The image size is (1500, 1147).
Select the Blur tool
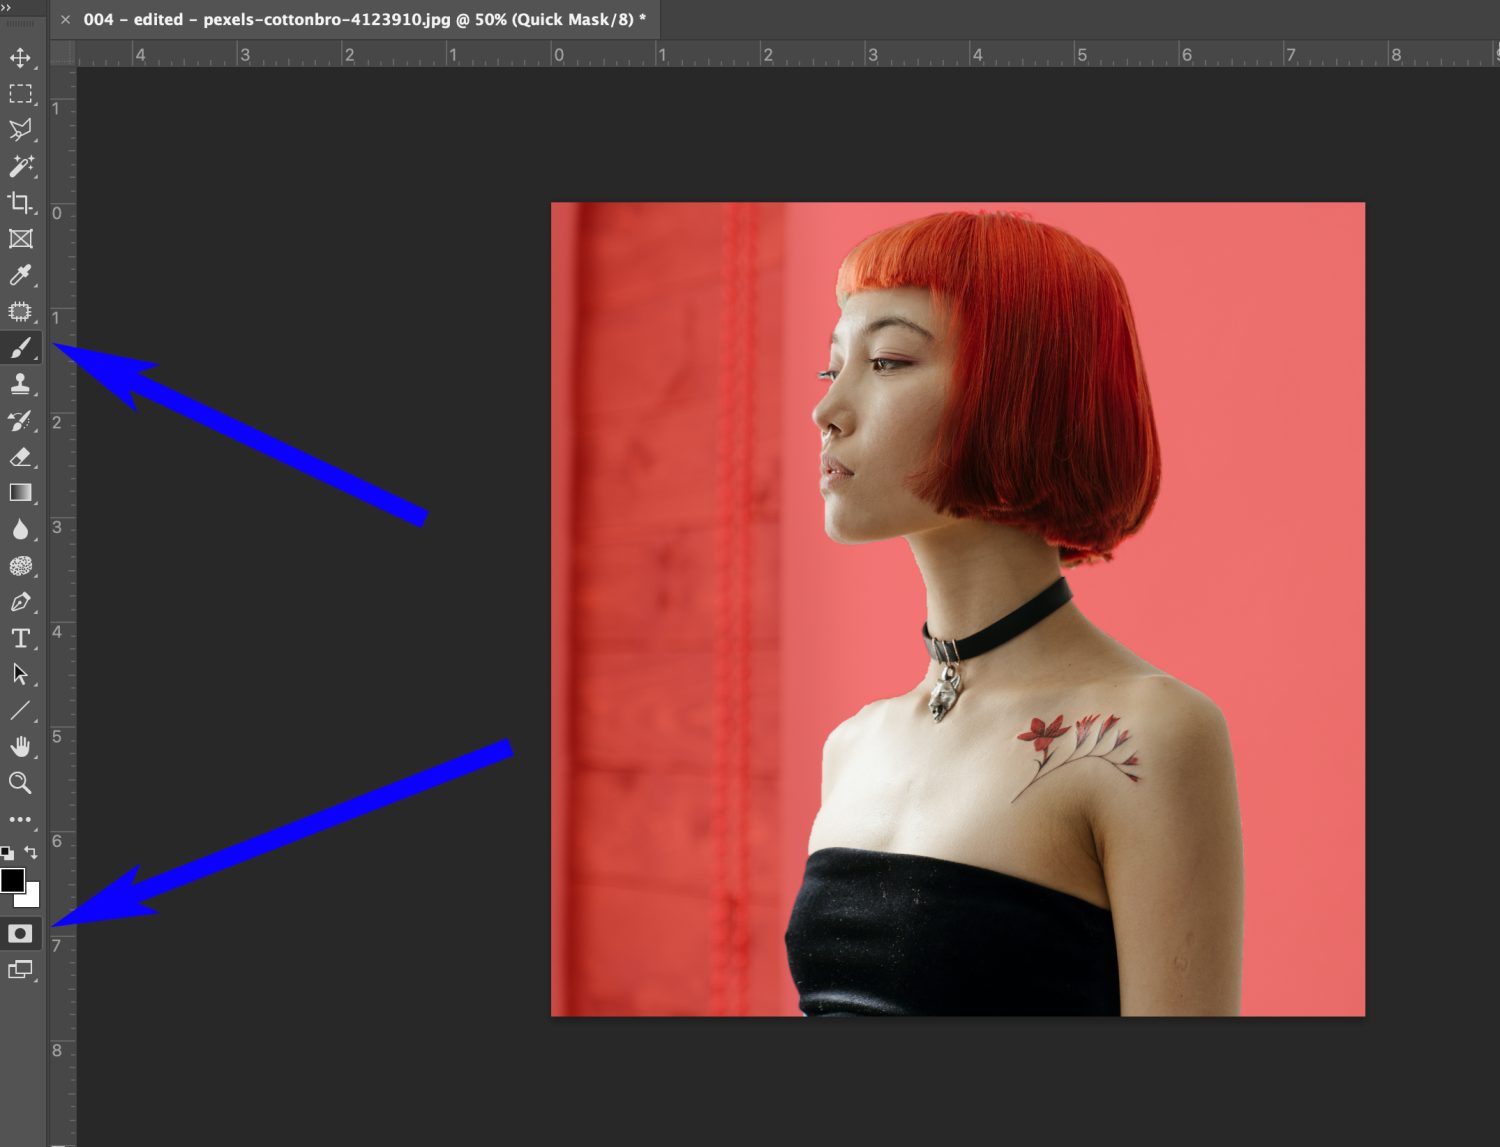pyautogui.click(x=20, y=529)
